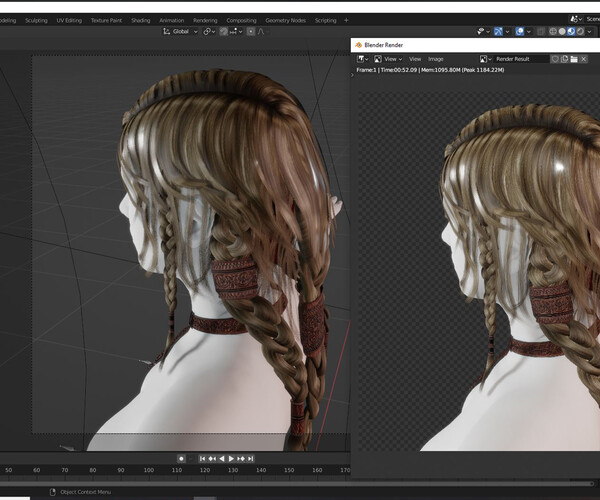Switch to solid viewport shading
The width and height of the screenshot is (600, 500).
tap(562, 31)
